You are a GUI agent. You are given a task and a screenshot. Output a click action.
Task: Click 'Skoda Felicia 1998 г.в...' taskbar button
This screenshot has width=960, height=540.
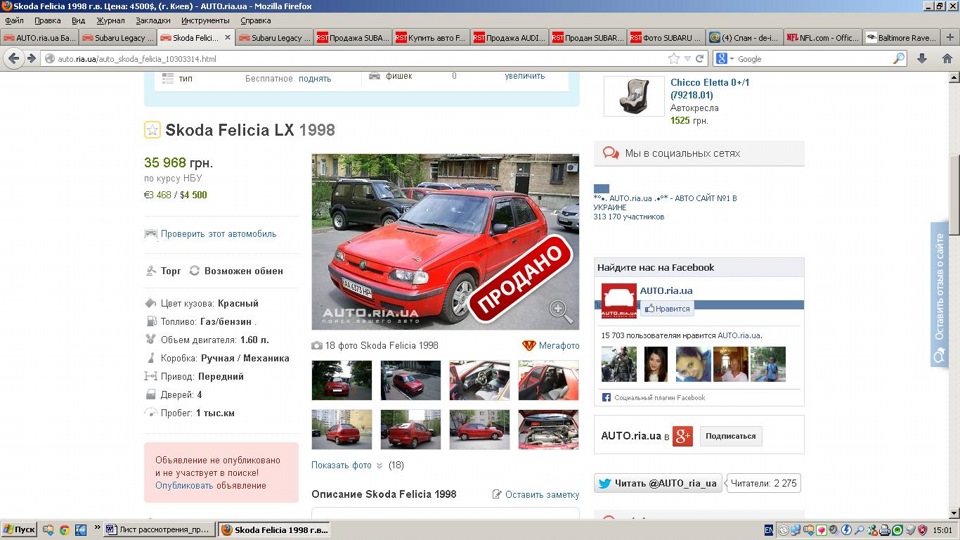pos(274,530)
